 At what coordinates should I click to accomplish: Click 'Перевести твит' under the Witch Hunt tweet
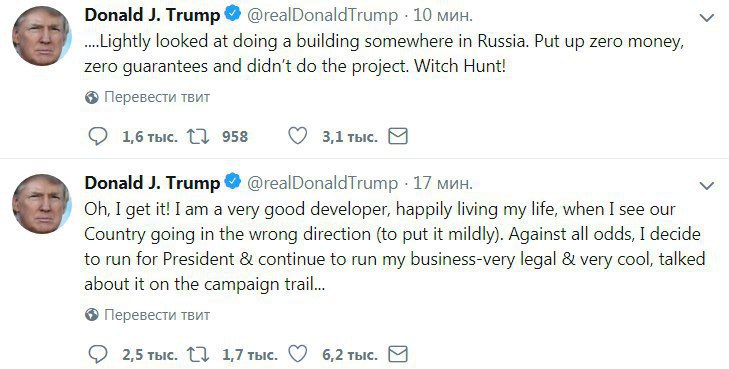(157, 97)
